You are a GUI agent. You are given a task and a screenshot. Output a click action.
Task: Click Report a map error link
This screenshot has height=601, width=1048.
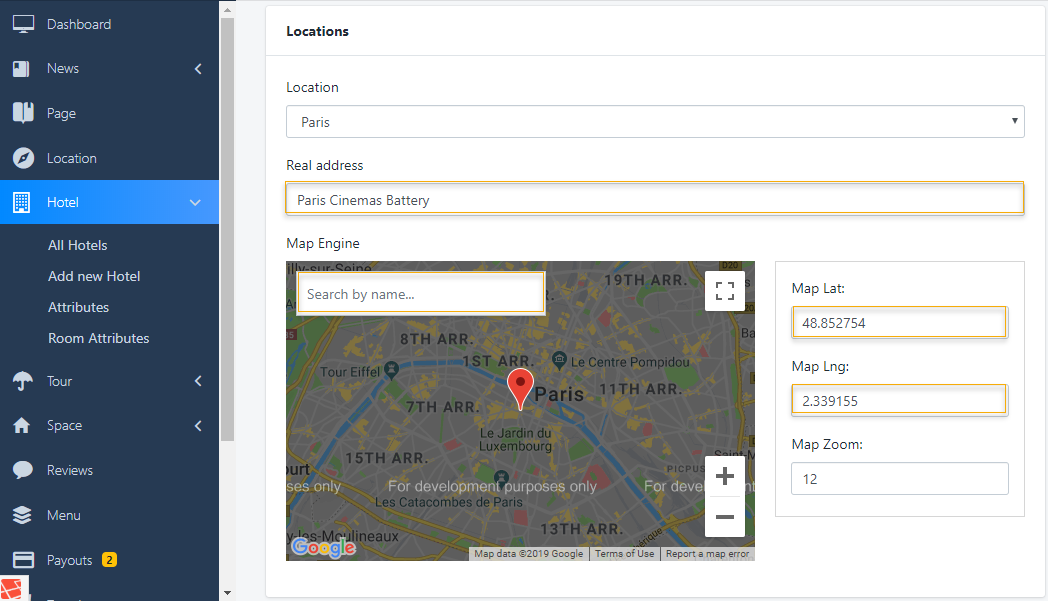(707, 554)
